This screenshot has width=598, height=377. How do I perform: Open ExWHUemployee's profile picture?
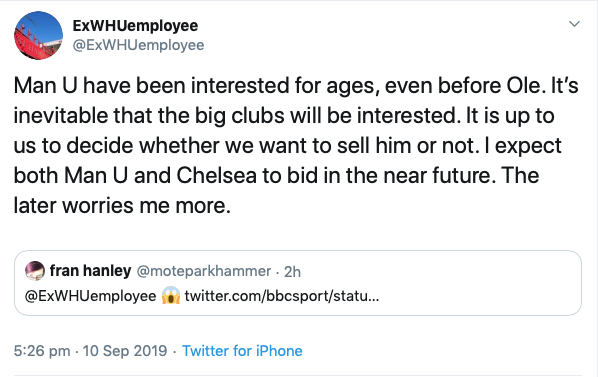pos(39,35)
